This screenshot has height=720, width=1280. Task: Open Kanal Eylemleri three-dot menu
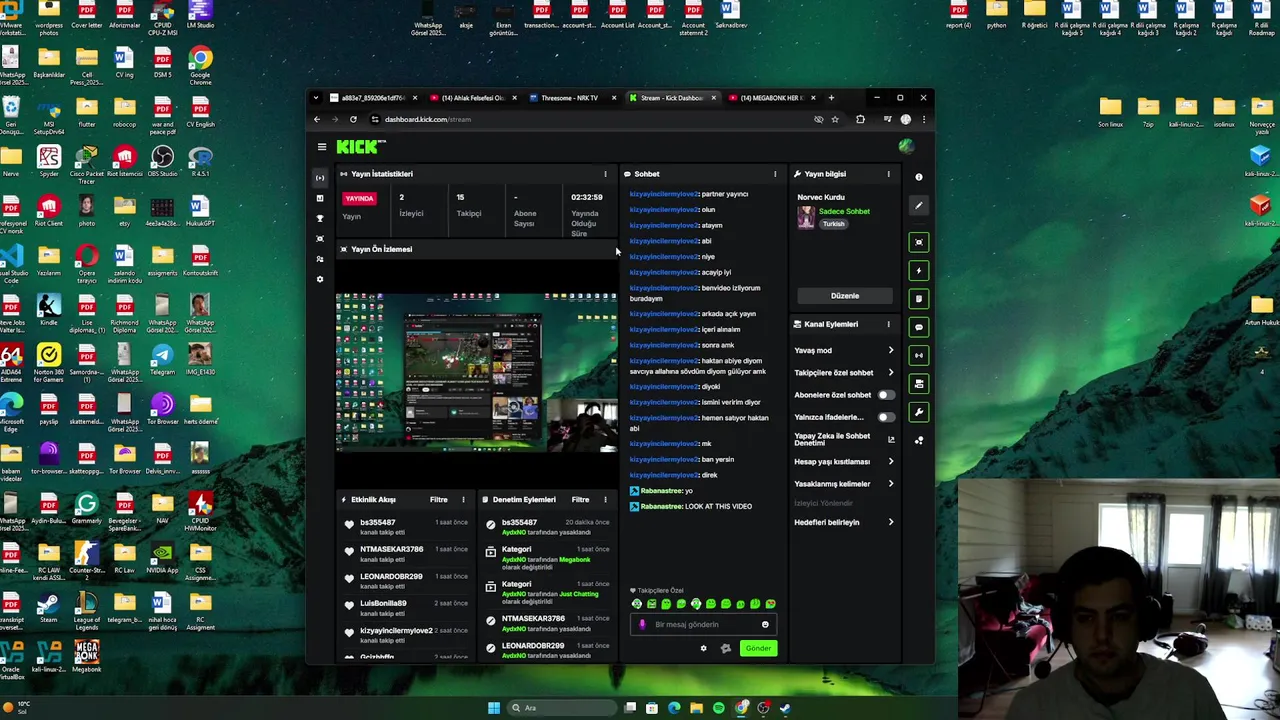pyautogui.click(x=888, y=324)
